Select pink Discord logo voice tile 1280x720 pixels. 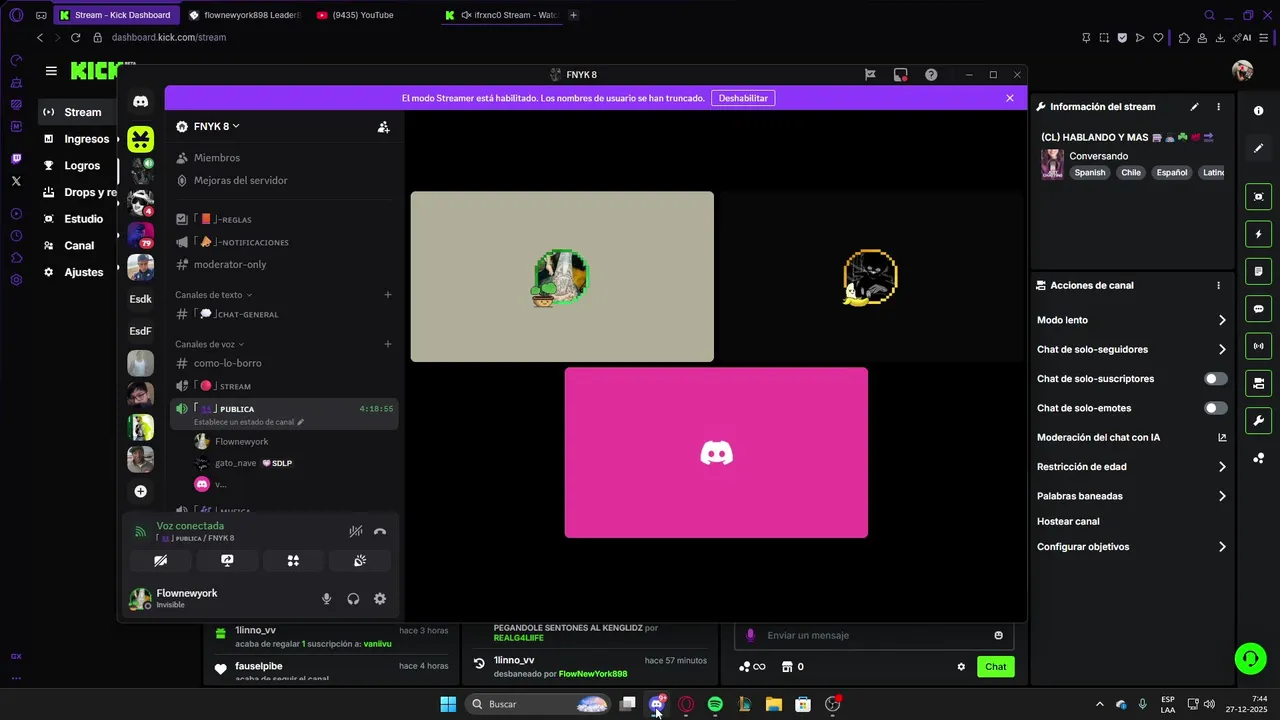(x=716, y=453)
